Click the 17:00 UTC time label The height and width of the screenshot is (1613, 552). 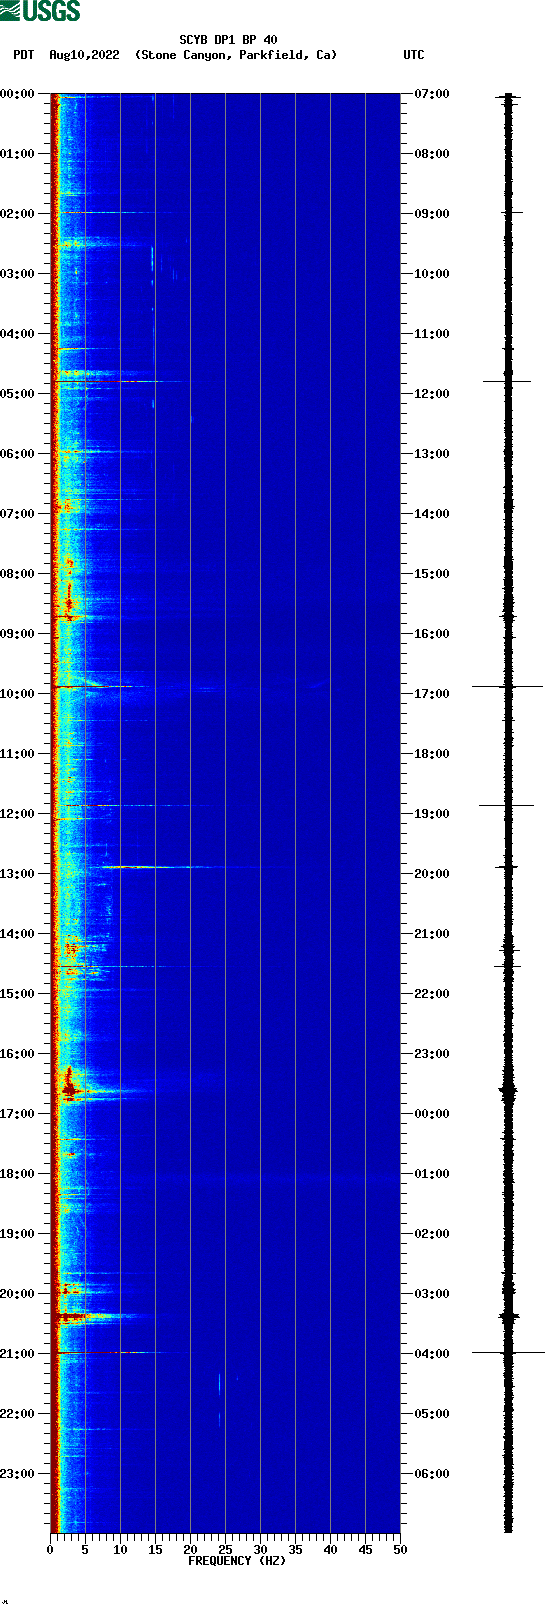tap(432, 694)
